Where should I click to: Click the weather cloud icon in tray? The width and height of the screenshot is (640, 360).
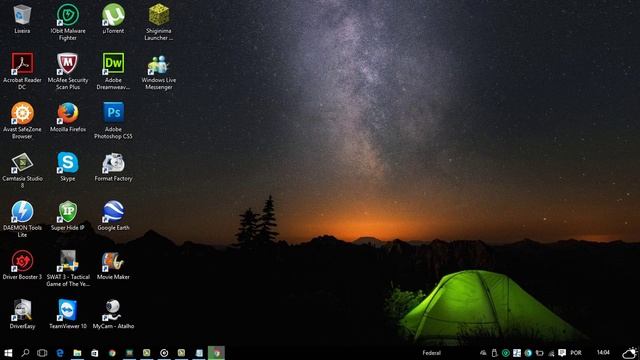point(630,353)
